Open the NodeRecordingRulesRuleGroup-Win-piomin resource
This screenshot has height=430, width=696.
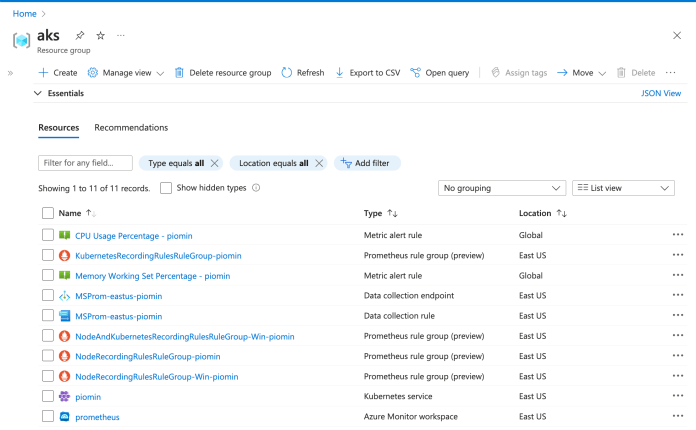[x=157, y=377]
